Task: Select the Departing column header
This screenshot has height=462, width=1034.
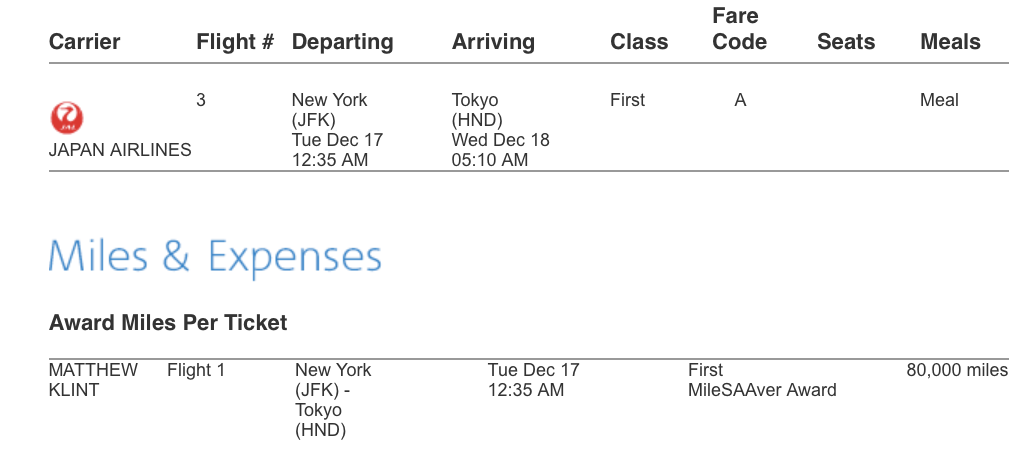Action: click(342, 42)
